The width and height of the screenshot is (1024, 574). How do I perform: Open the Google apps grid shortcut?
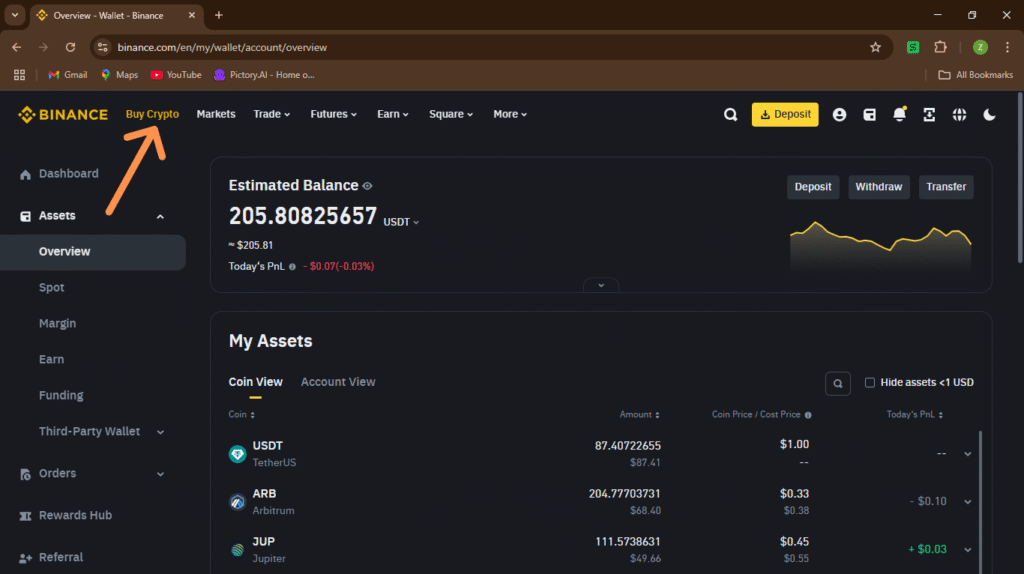coord(20,75)
